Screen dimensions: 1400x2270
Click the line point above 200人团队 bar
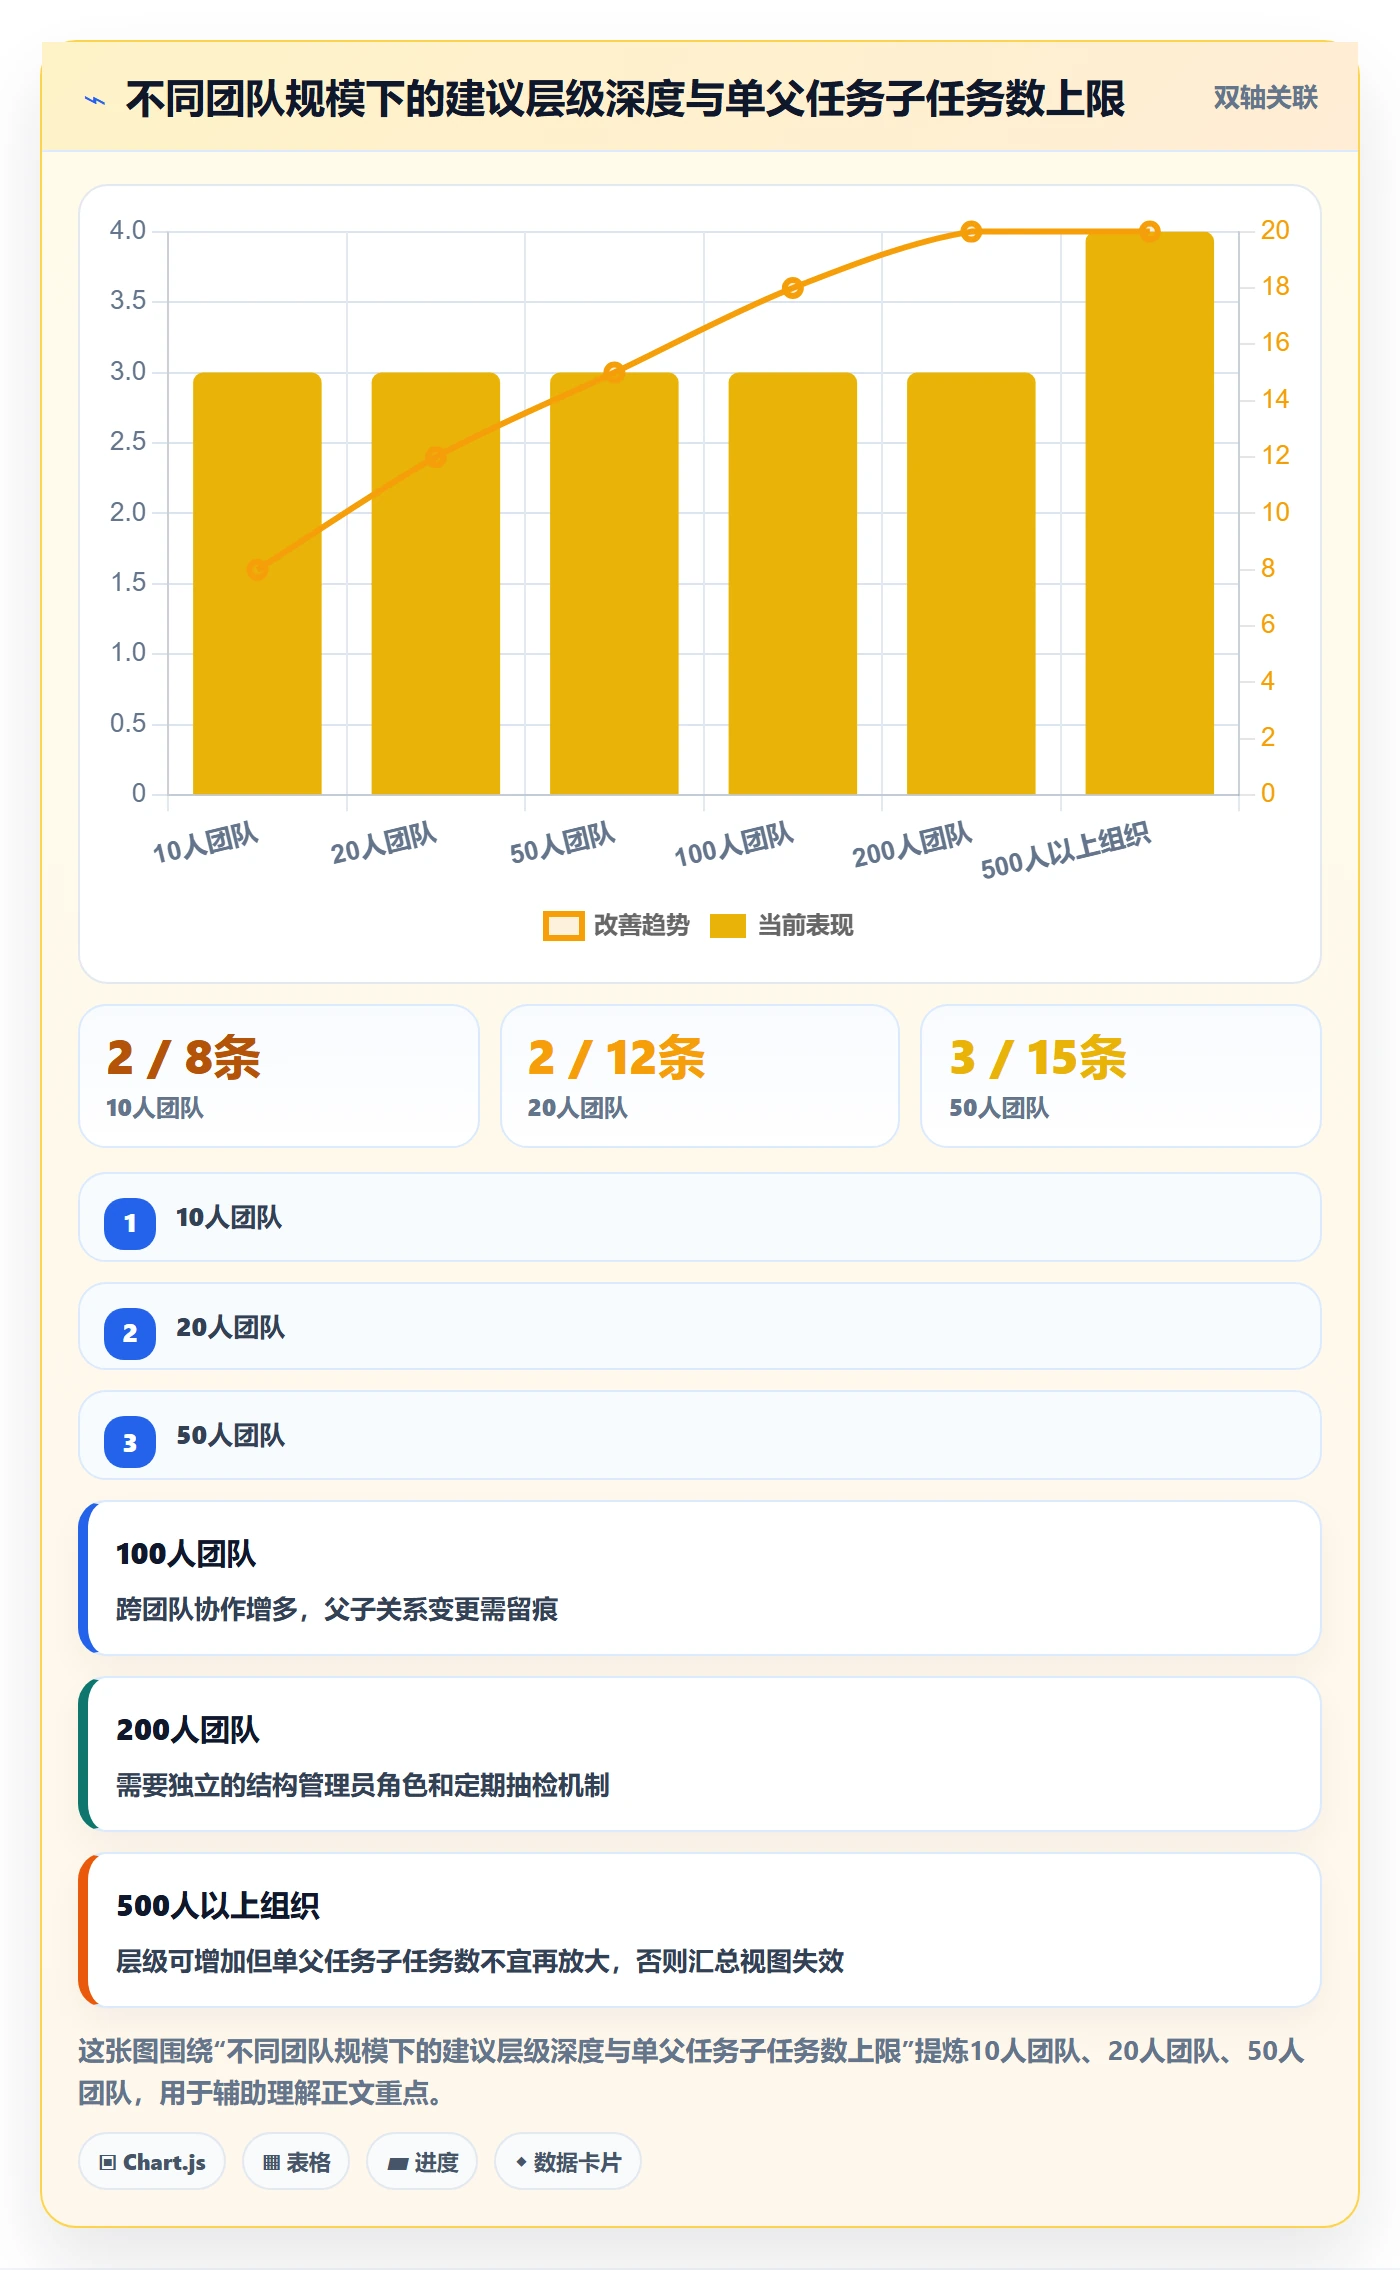[971, 232]
